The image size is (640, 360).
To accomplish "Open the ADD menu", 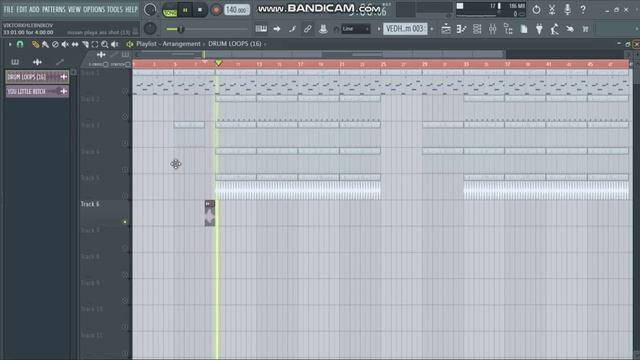I will pos(34,9).
